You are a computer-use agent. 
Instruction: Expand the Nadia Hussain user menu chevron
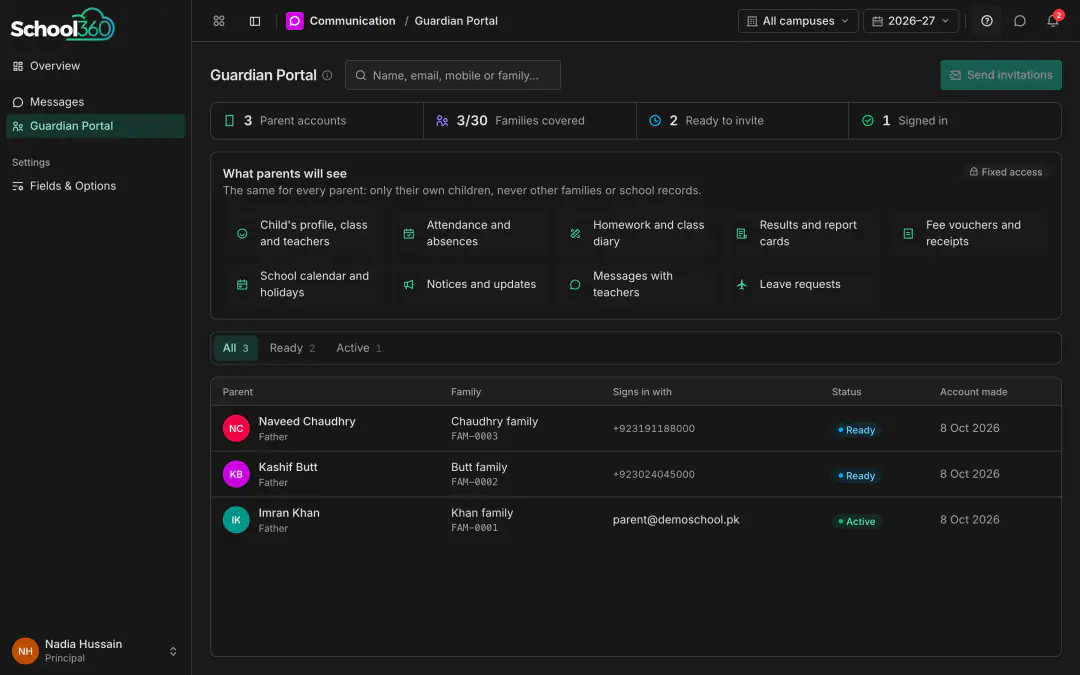[x=173, y=651]
